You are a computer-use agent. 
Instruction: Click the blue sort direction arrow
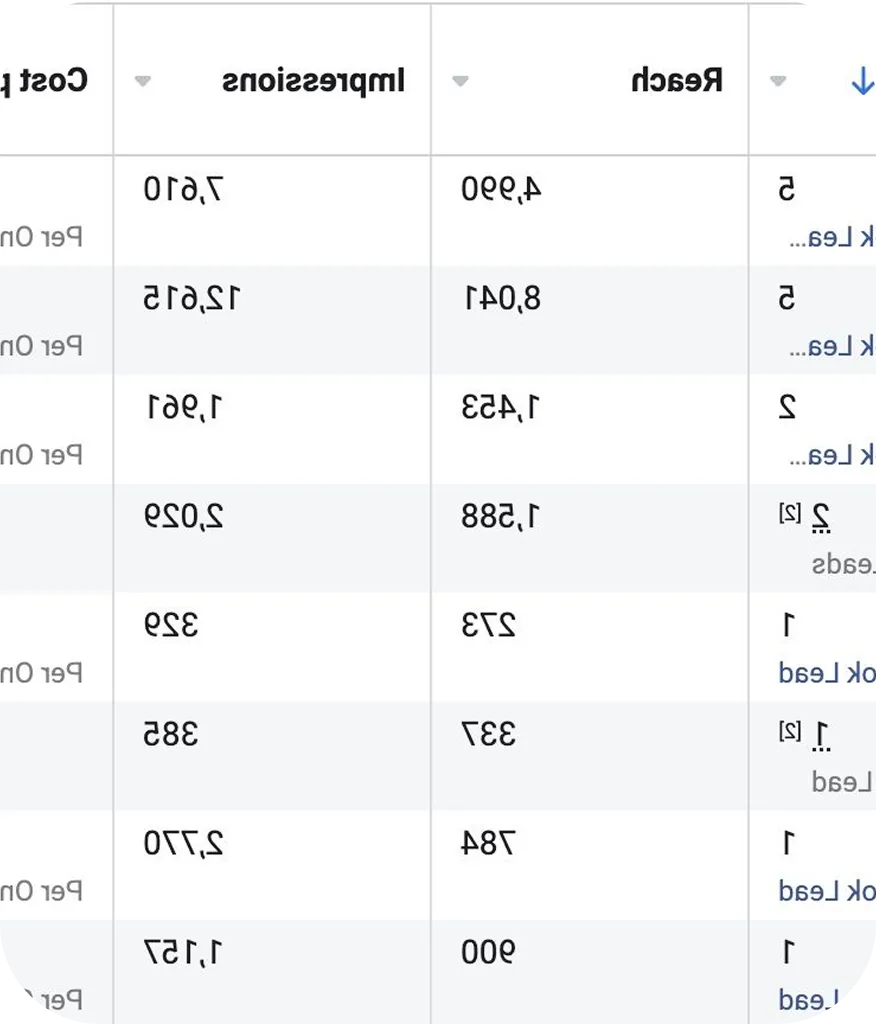coord(863,81)
